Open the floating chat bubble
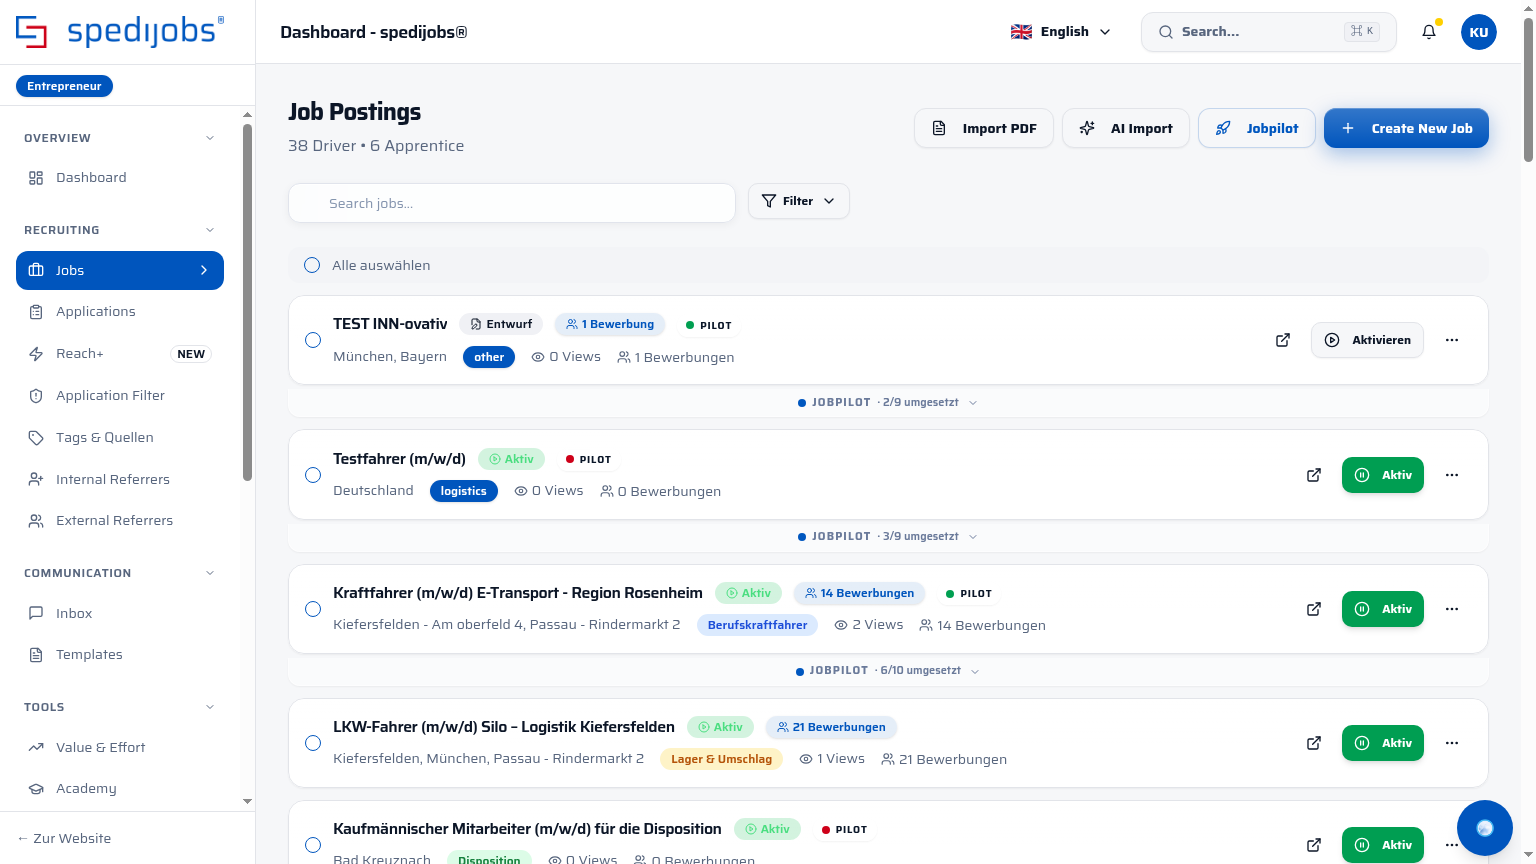The image size is (1536, 864). (1485, 828)
